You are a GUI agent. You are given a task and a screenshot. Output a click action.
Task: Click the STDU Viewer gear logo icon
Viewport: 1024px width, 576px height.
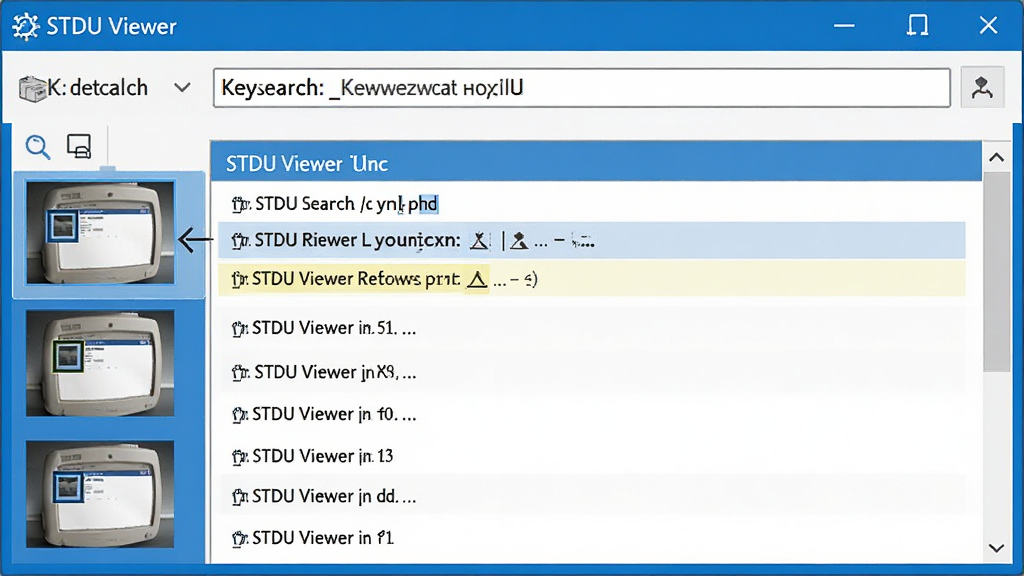[x=25, y=27]
